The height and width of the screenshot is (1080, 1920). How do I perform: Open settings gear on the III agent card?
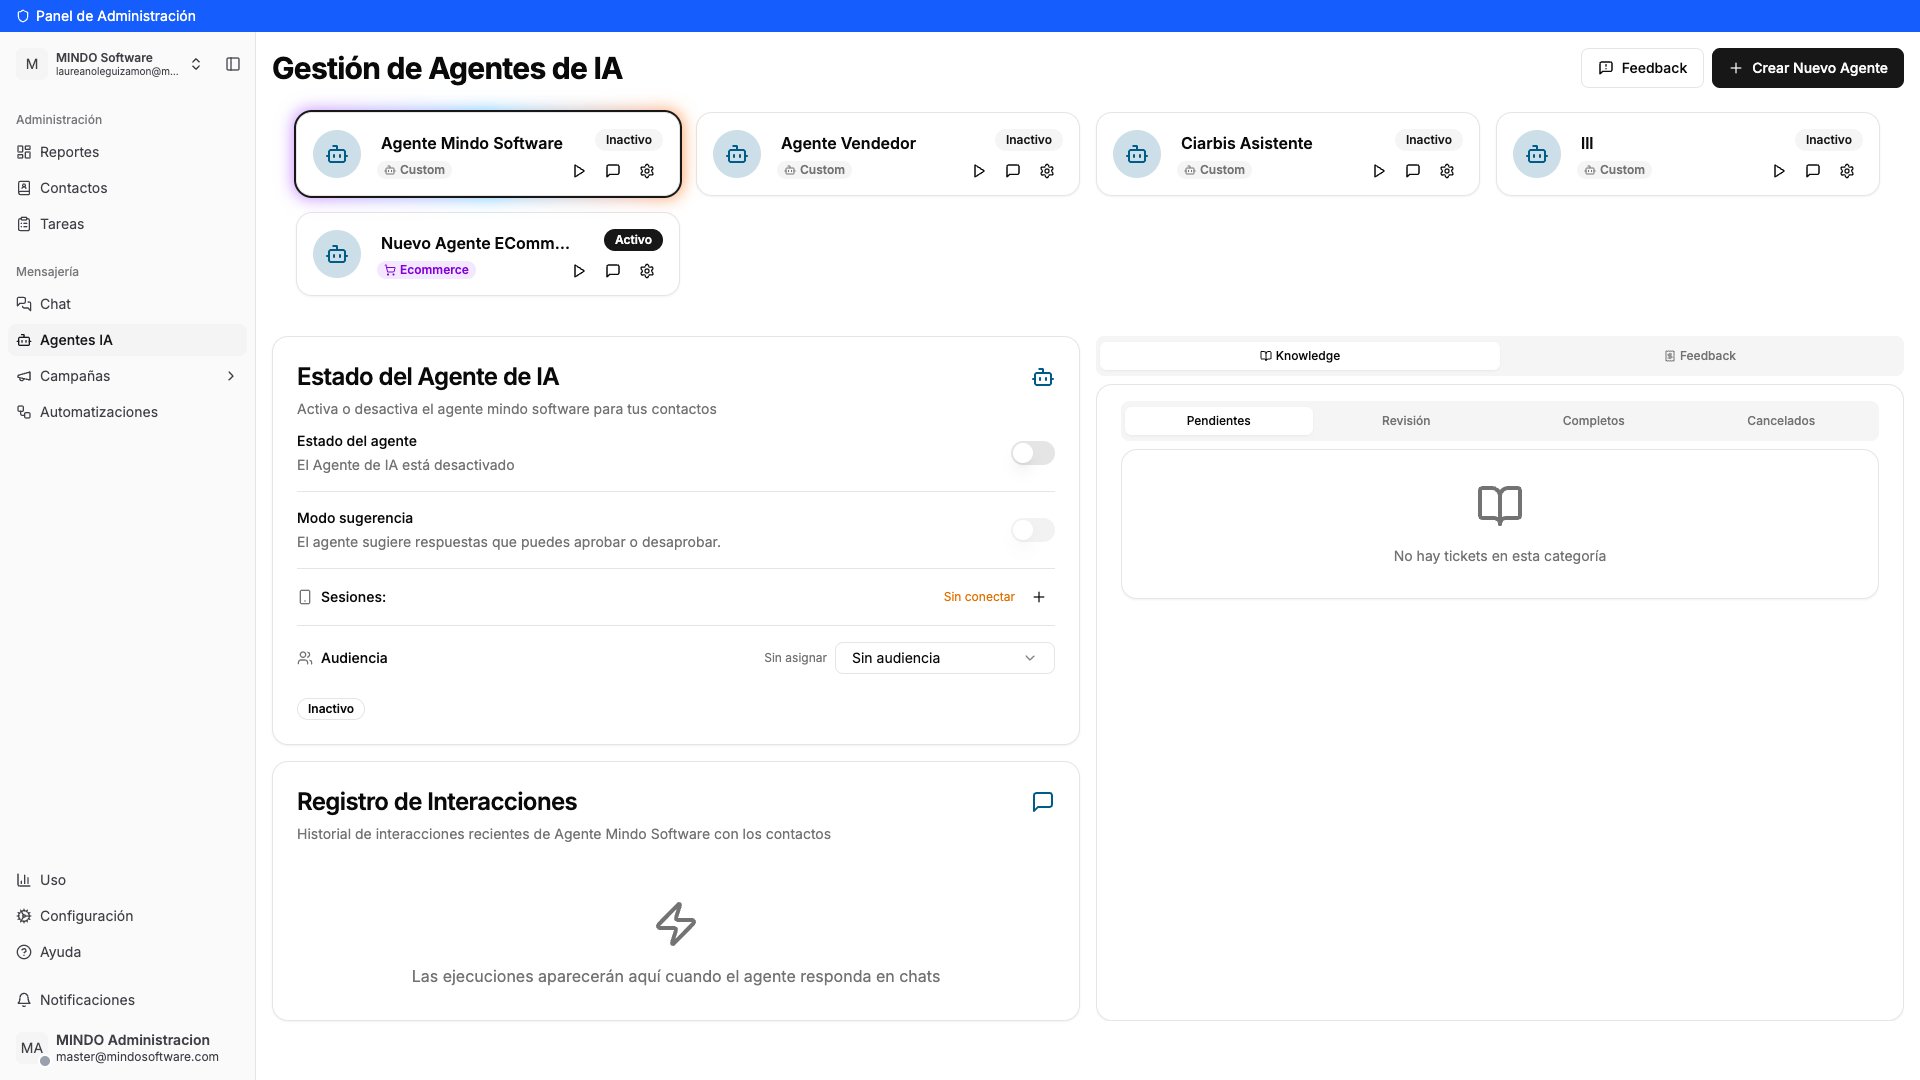point(1847,171)
